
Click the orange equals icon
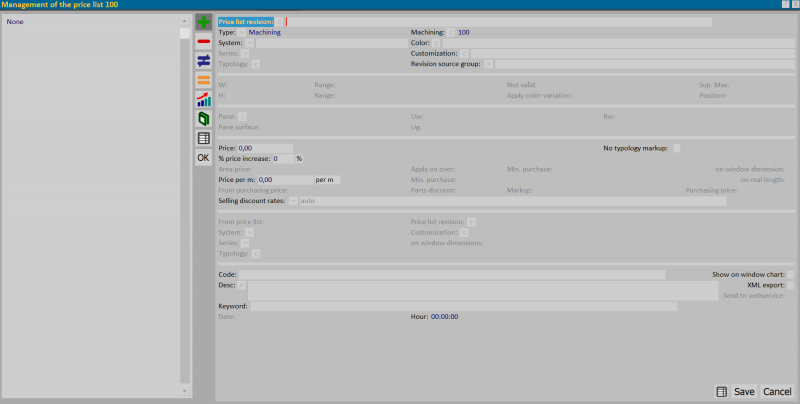pyautogui.click(x=204, y=80)
